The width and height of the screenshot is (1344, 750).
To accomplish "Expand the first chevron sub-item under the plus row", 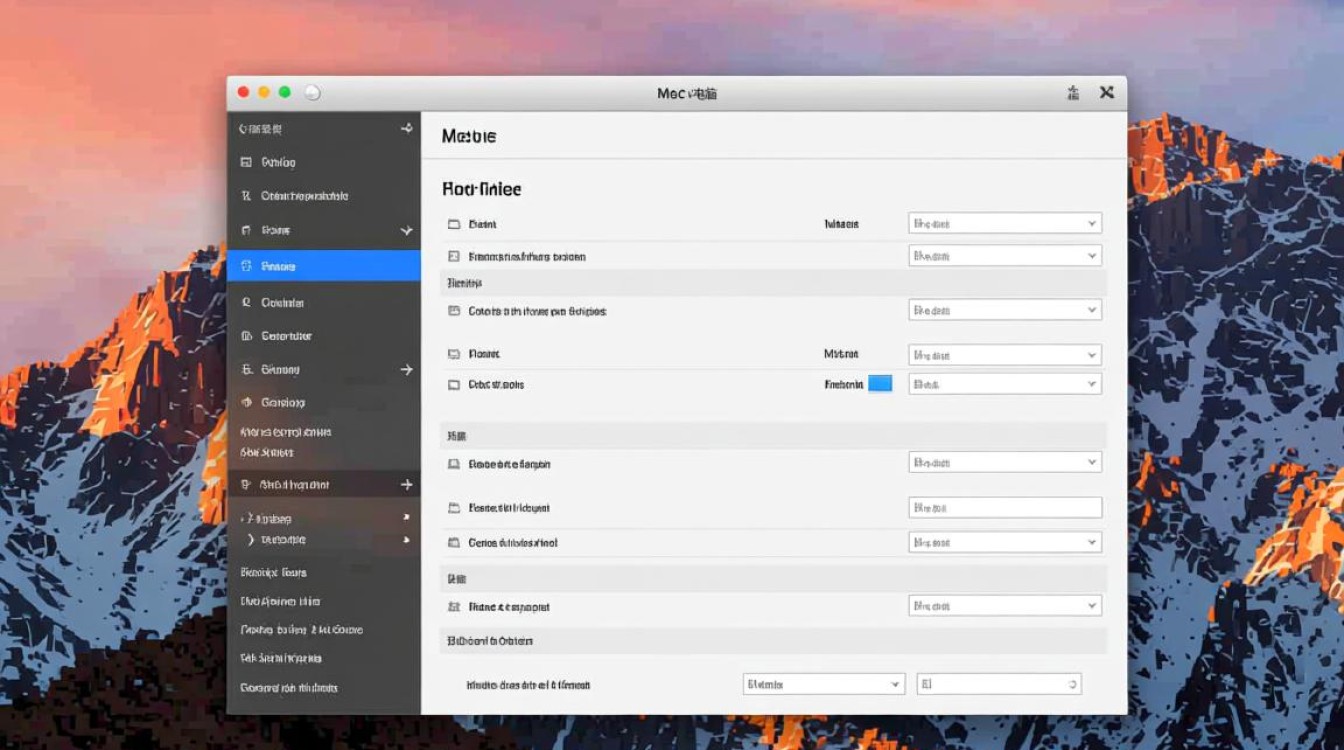I will point(248,519).
